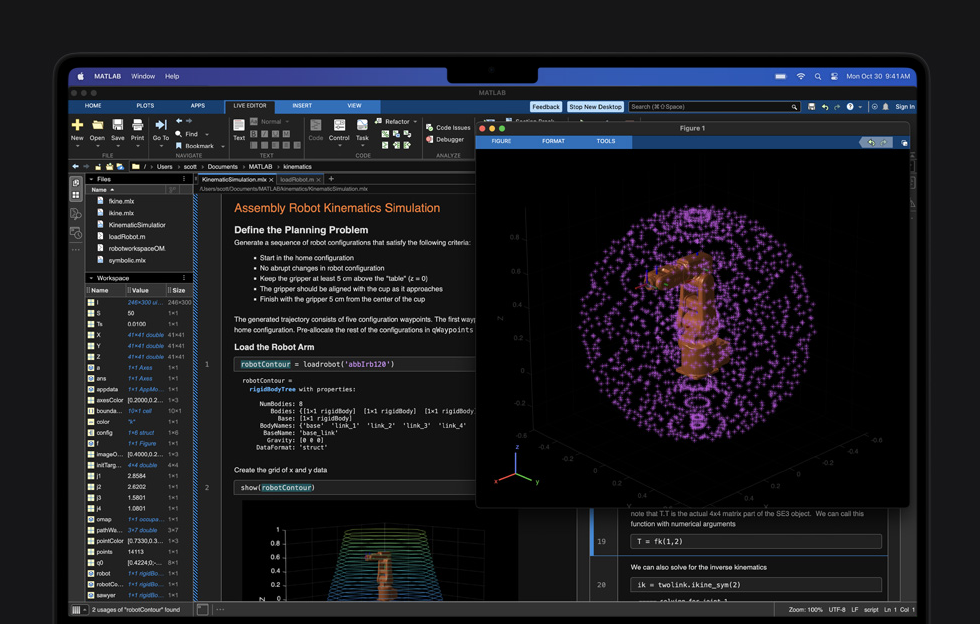Select symbolic.mlx in Files list
The height and width of the screenshot is (624, 980).
(x=127, y=260)
